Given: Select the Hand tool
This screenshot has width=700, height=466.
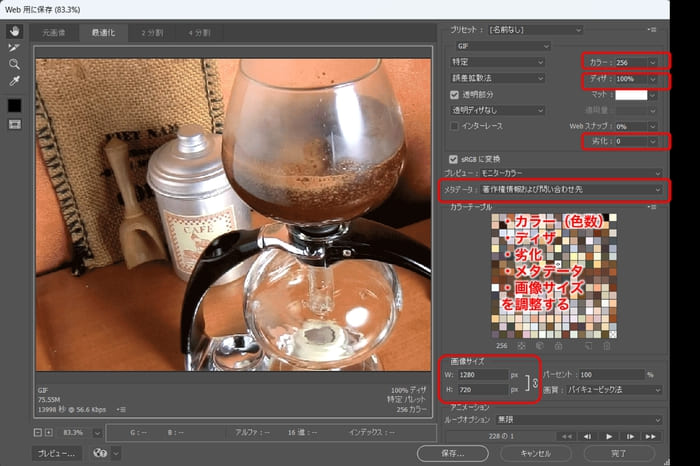Looking at the screenshot, I should [14, 31].
